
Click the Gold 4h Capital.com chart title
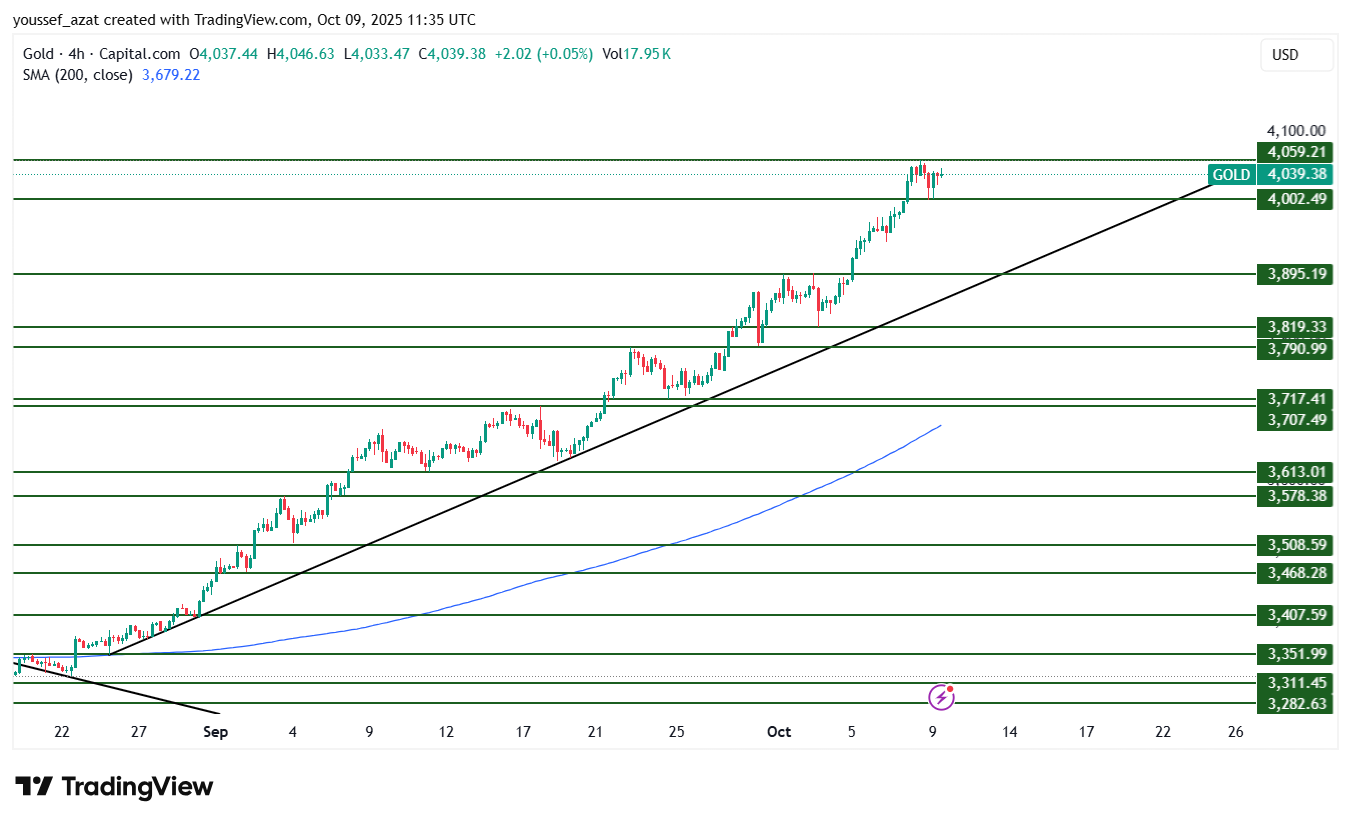(101, 54)
